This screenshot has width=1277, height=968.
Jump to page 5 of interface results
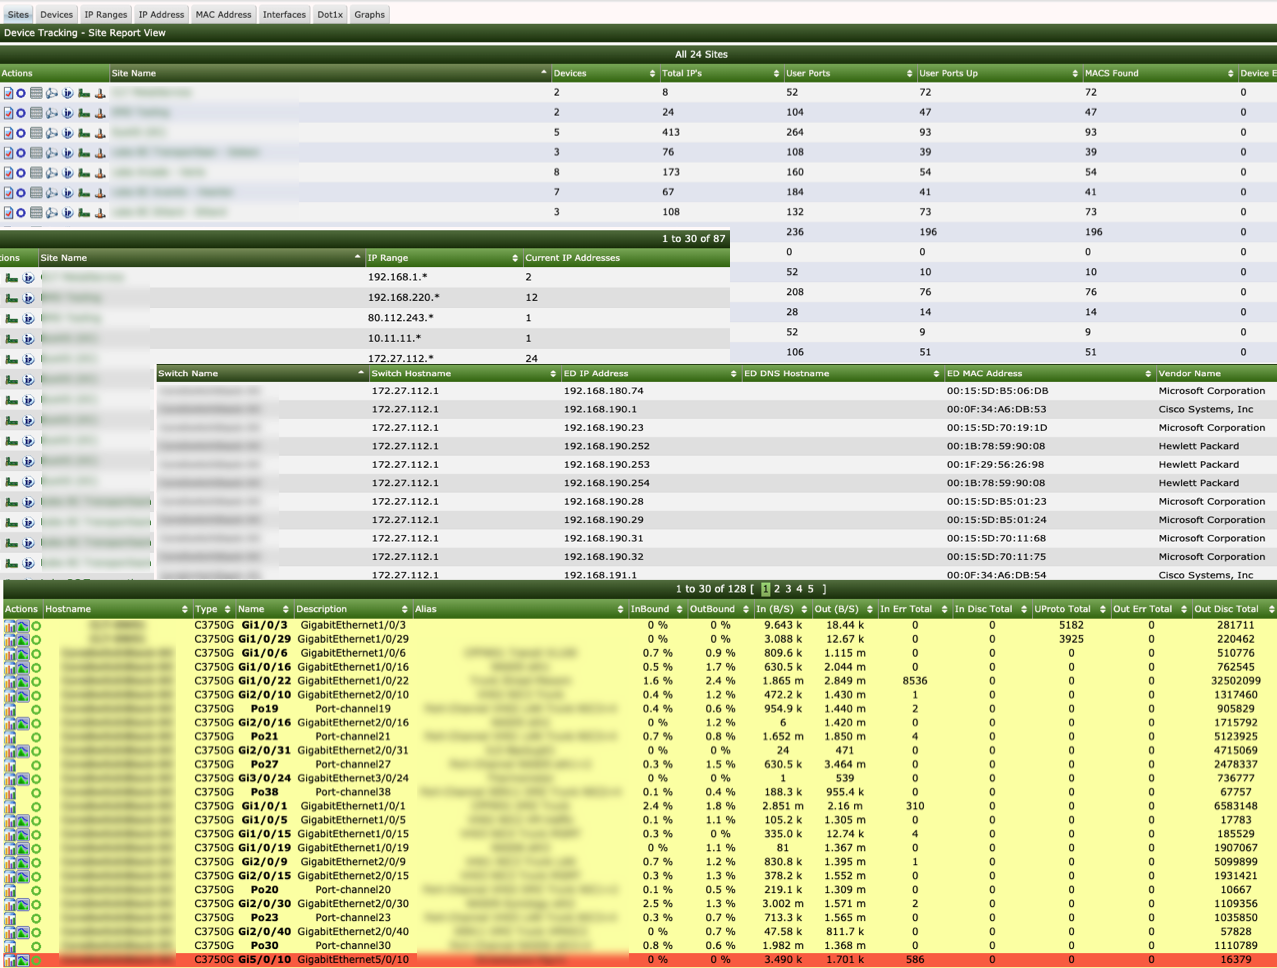[811, 589]
